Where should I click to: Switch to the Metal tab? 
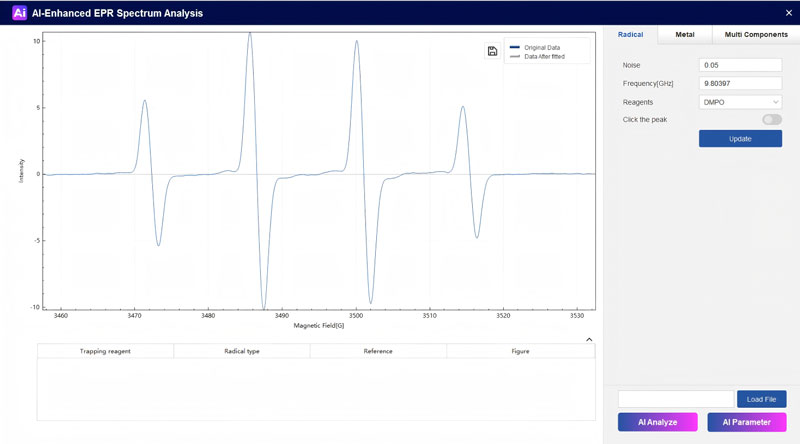coord(685,34)
